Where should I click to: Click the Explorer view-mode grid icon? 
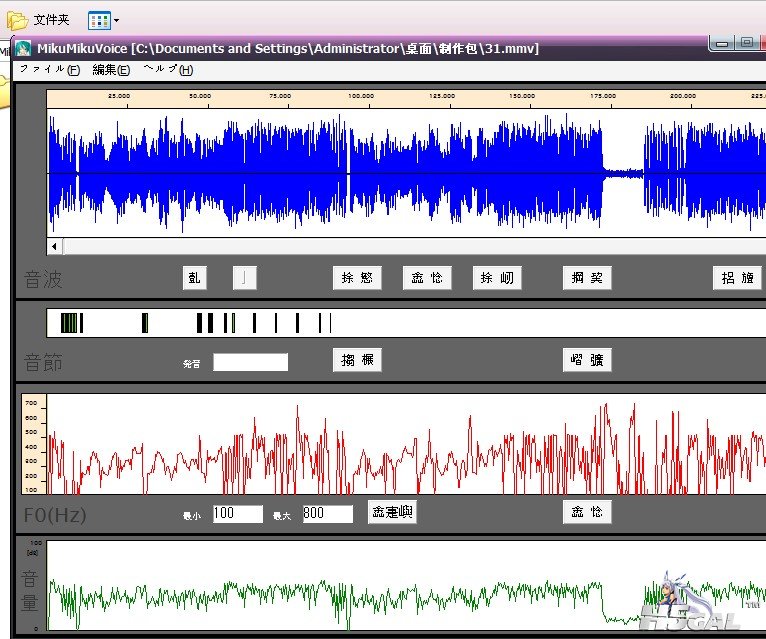click(99, 21)
